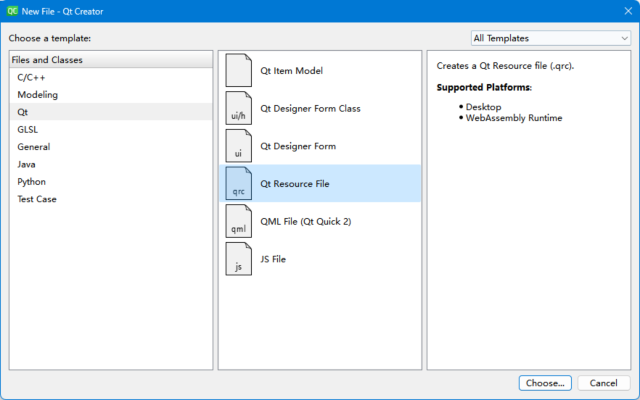Click the Qt Item Model file icon

[239, 71]
